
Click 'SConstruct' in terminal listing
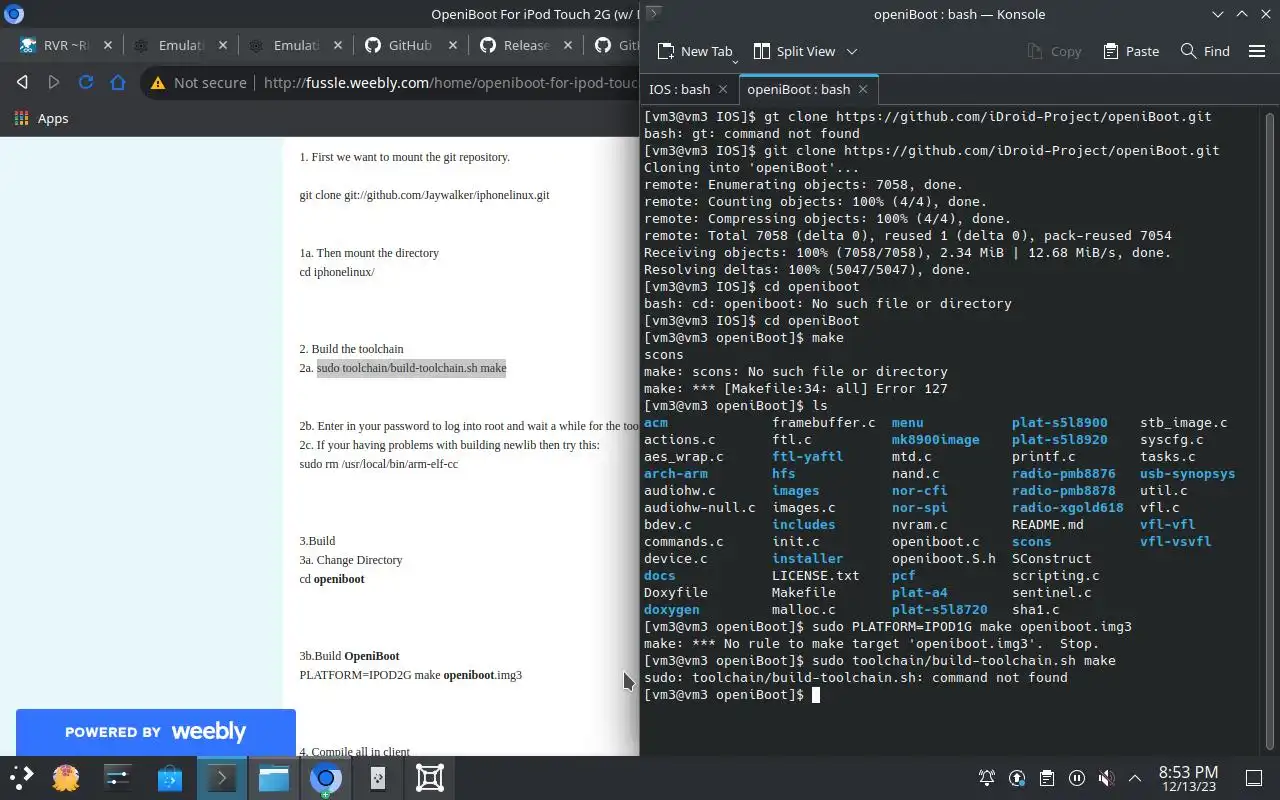pos(1051,559)
